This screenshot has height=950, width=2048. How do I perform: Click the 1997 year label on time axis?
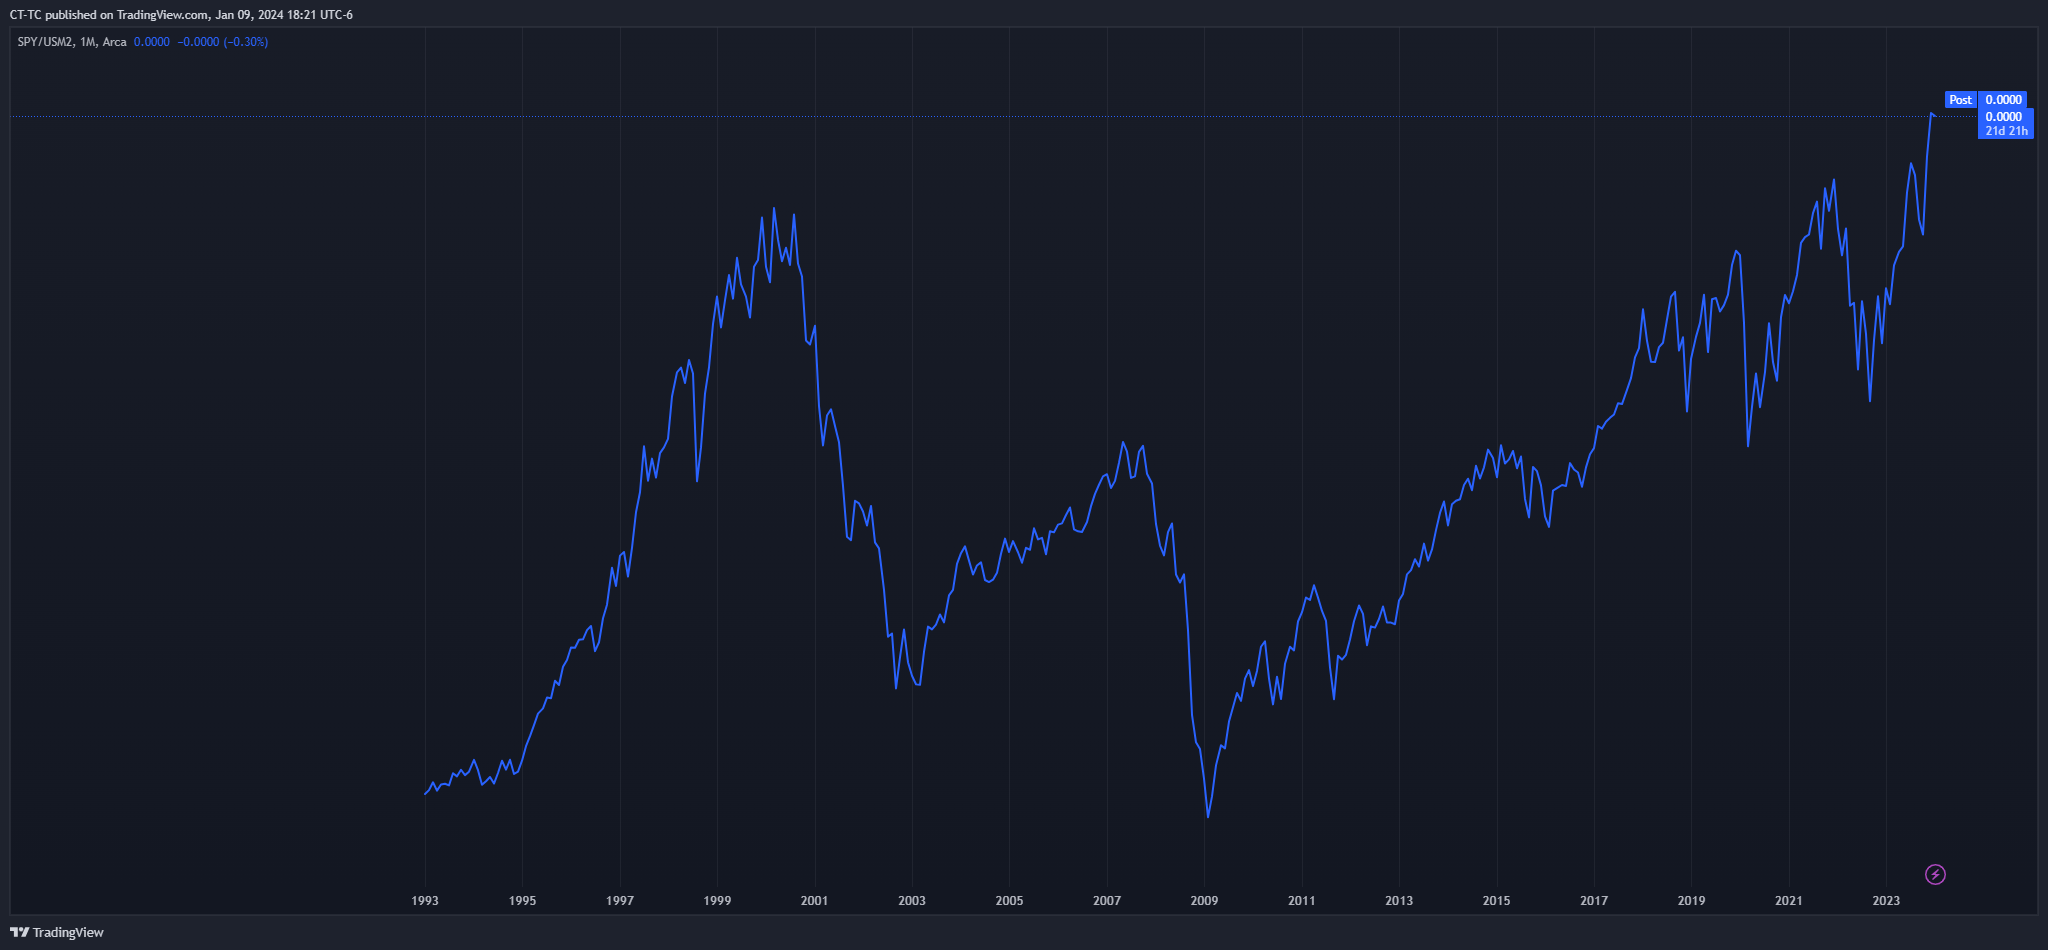(x=620, y=901)
